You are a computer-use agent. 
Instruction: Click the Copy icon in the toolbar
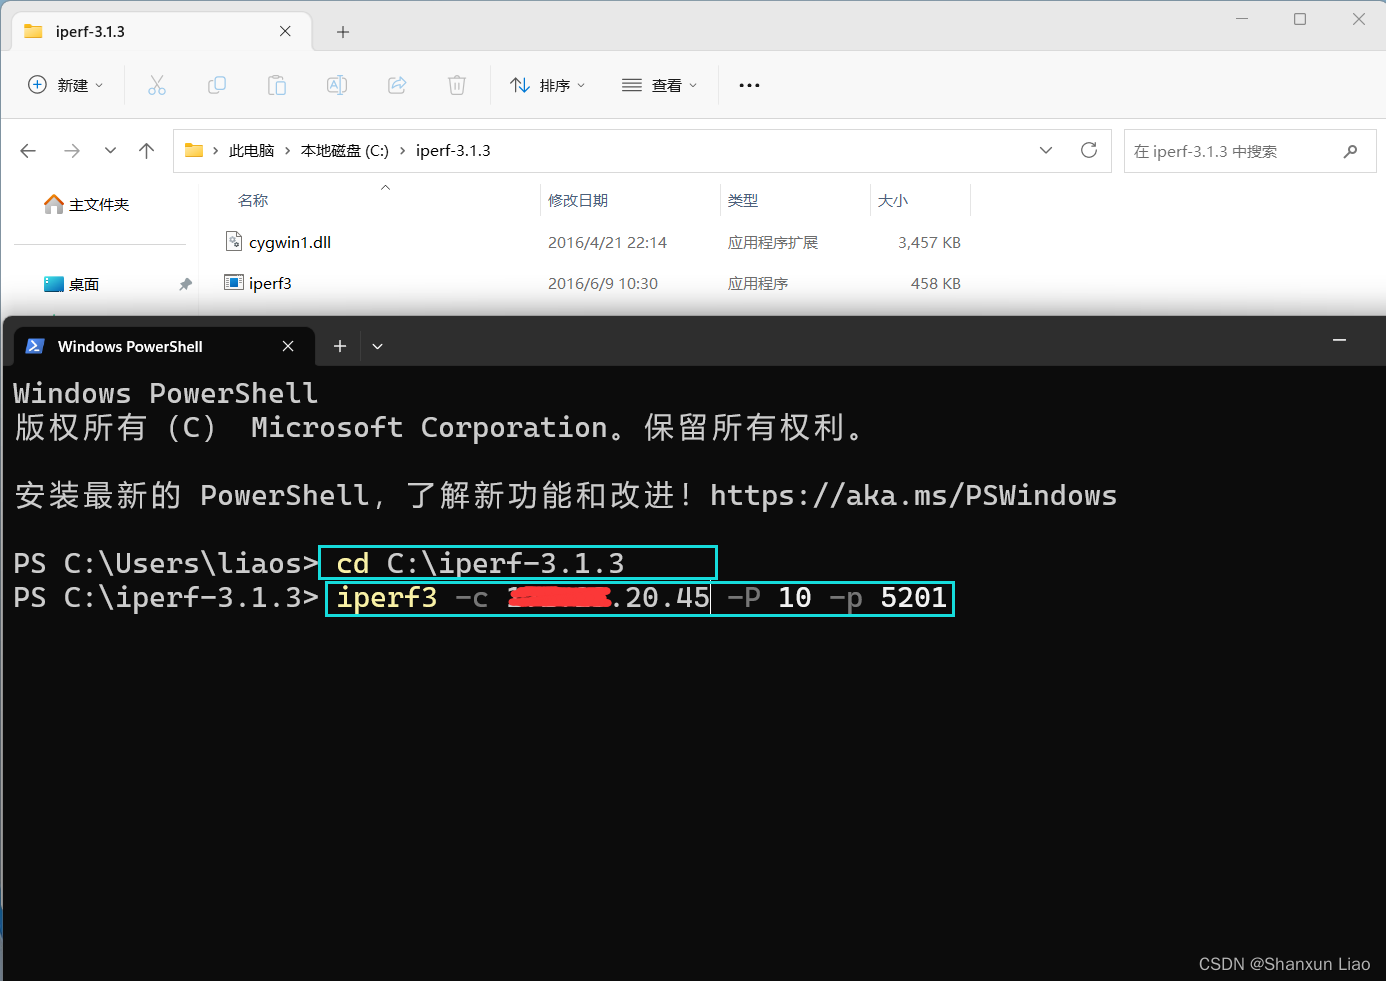tap(216, 85)
